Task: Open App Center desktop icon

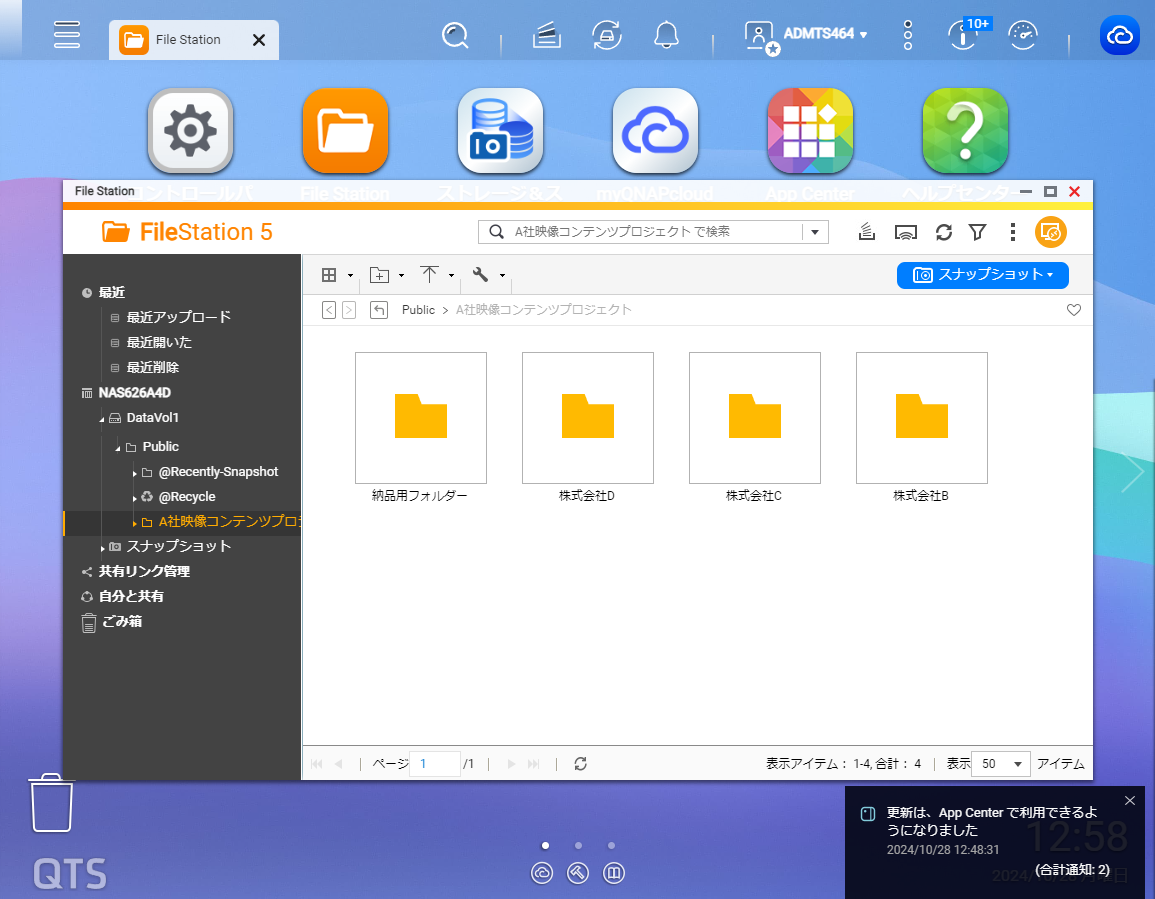Action: point(810,131)
